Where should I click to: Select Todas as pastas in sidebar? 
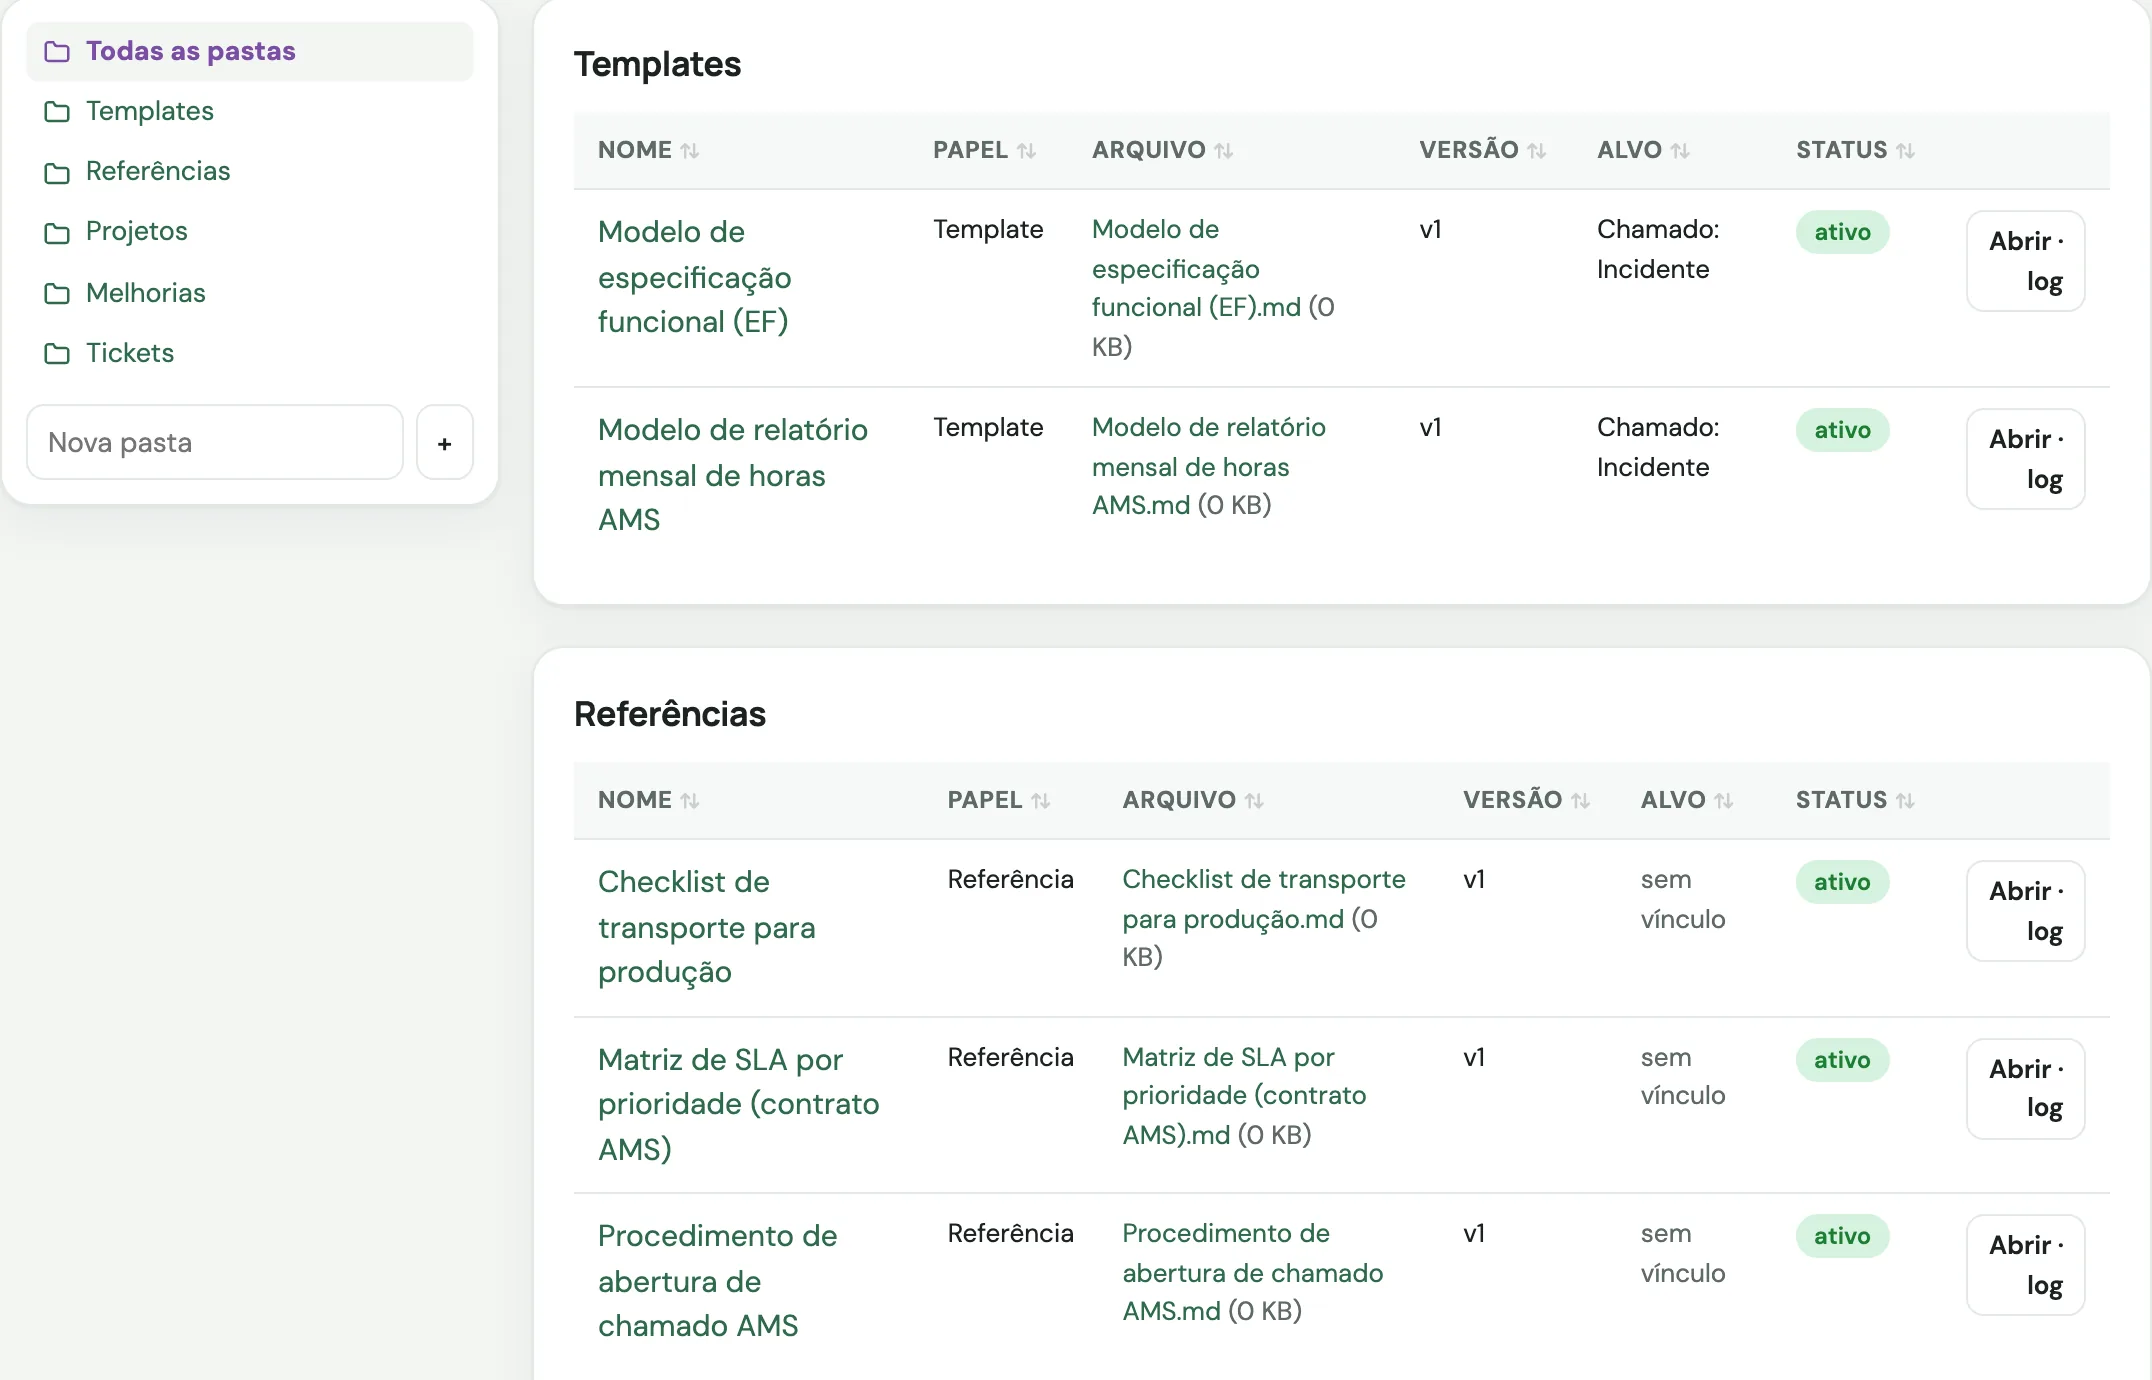tap(250, 51)
